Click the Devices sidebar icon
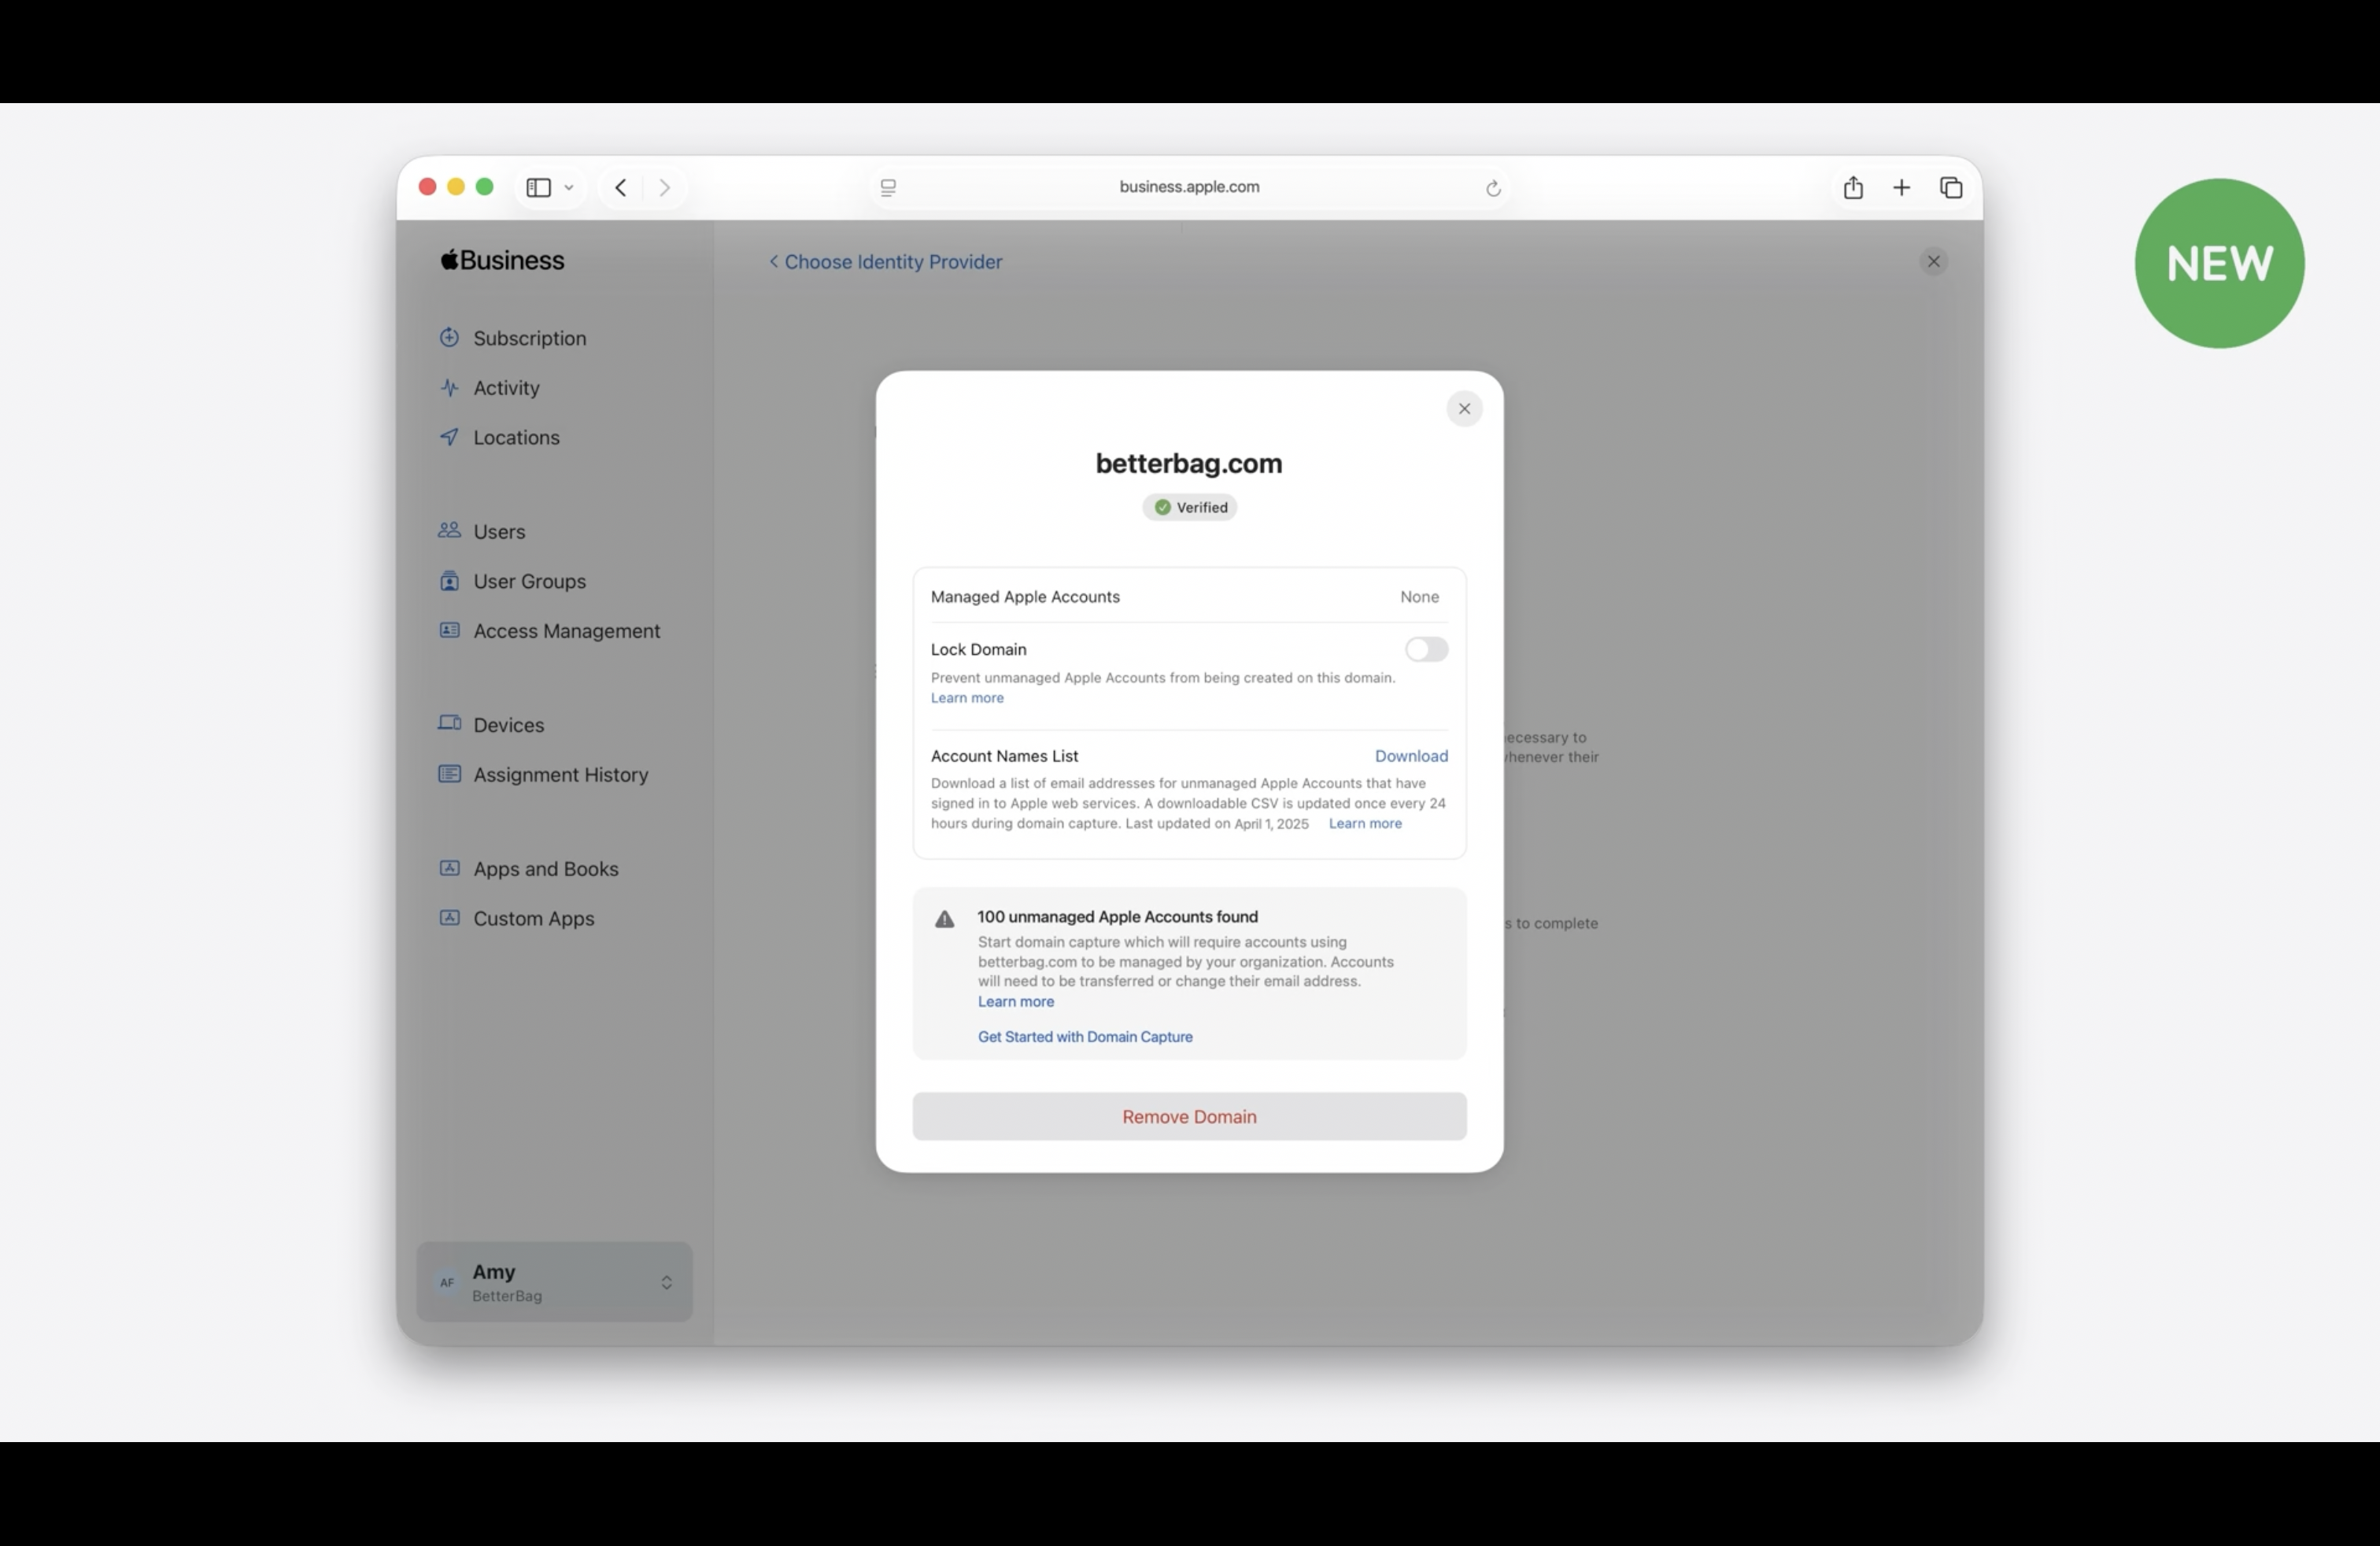The image size is (2380, 1546). tap(450, 723)
